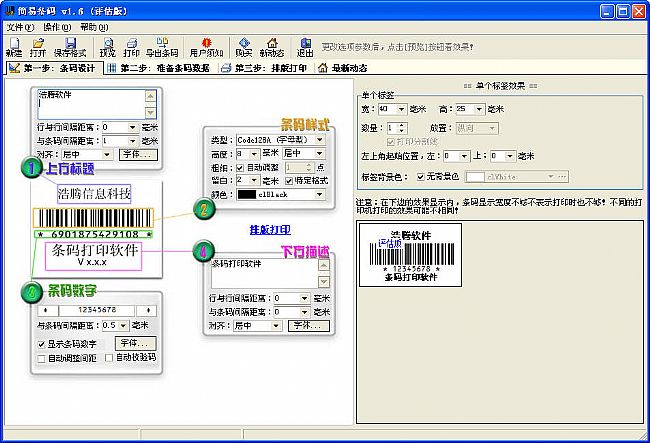Click top title 字体... button
Viewport: 650px width, 443px height.
[x=138, y=155]
